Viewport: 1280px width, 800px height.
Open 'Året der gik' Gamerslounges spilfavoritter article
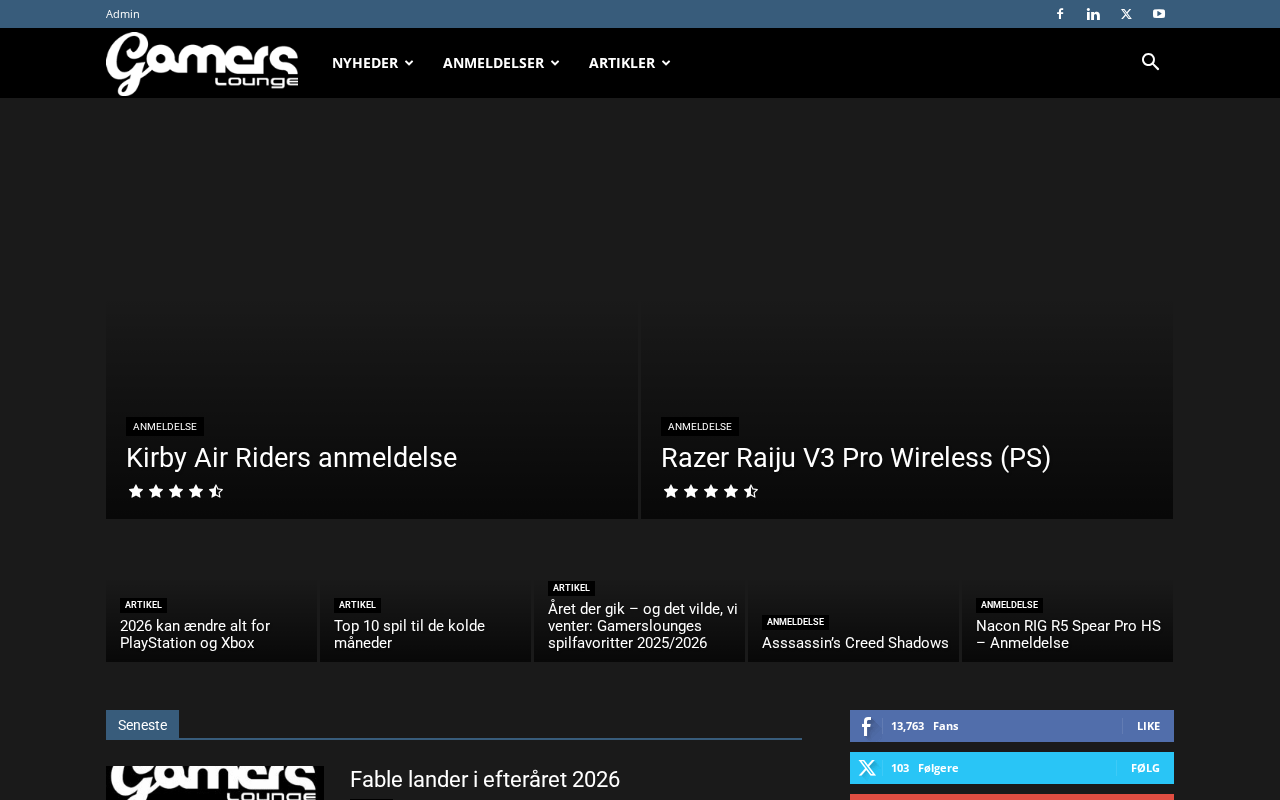coord(643,626)
